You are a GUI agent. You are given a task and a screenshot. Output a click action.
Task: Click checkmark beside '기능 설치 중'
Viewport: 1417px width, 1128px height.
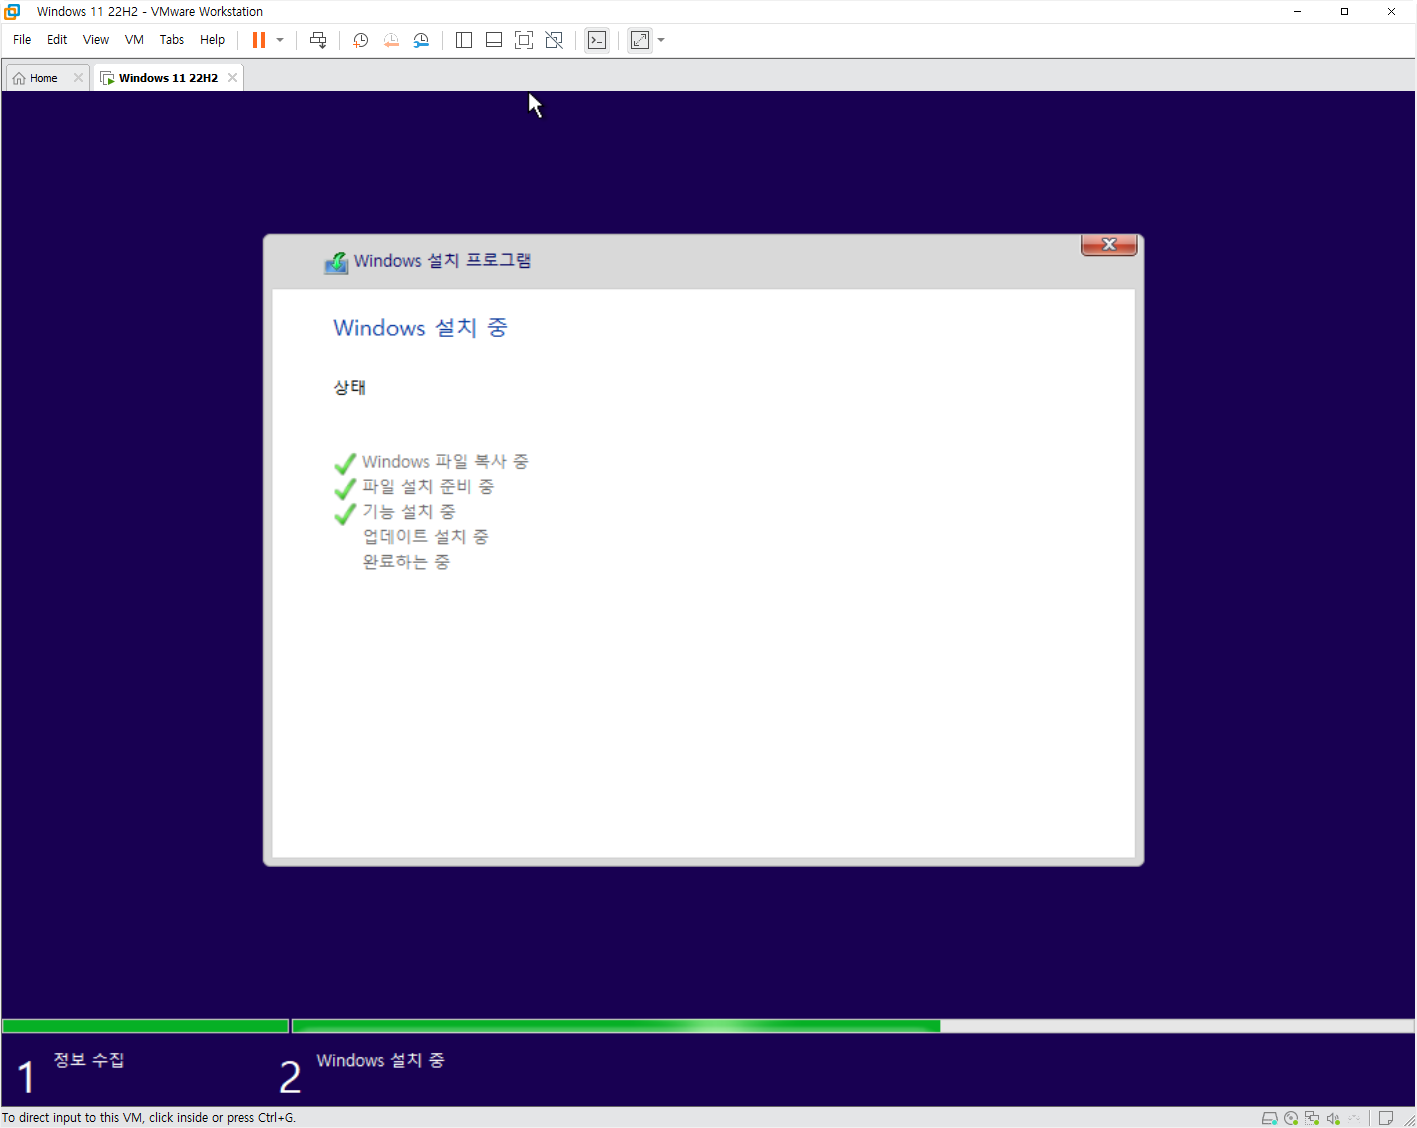345,514
